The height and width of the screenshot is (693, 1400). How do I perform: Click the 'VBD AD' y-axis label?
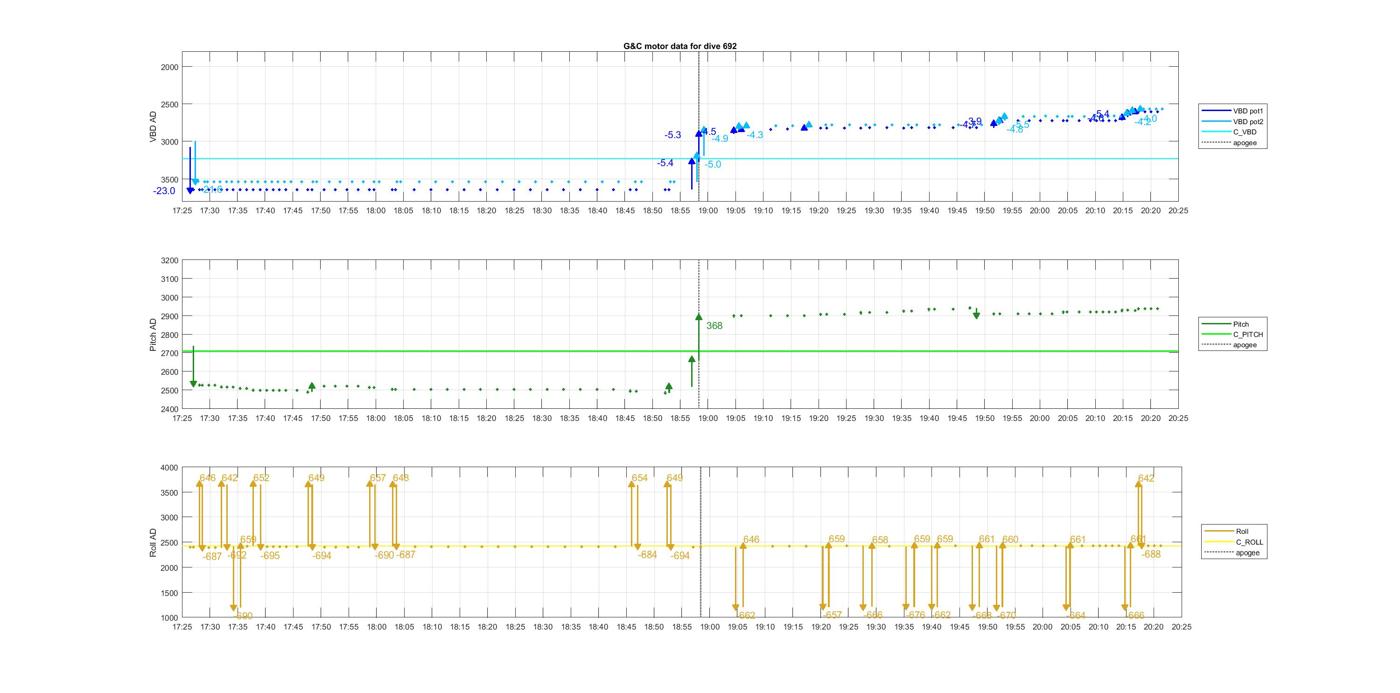tap(154, 127)
